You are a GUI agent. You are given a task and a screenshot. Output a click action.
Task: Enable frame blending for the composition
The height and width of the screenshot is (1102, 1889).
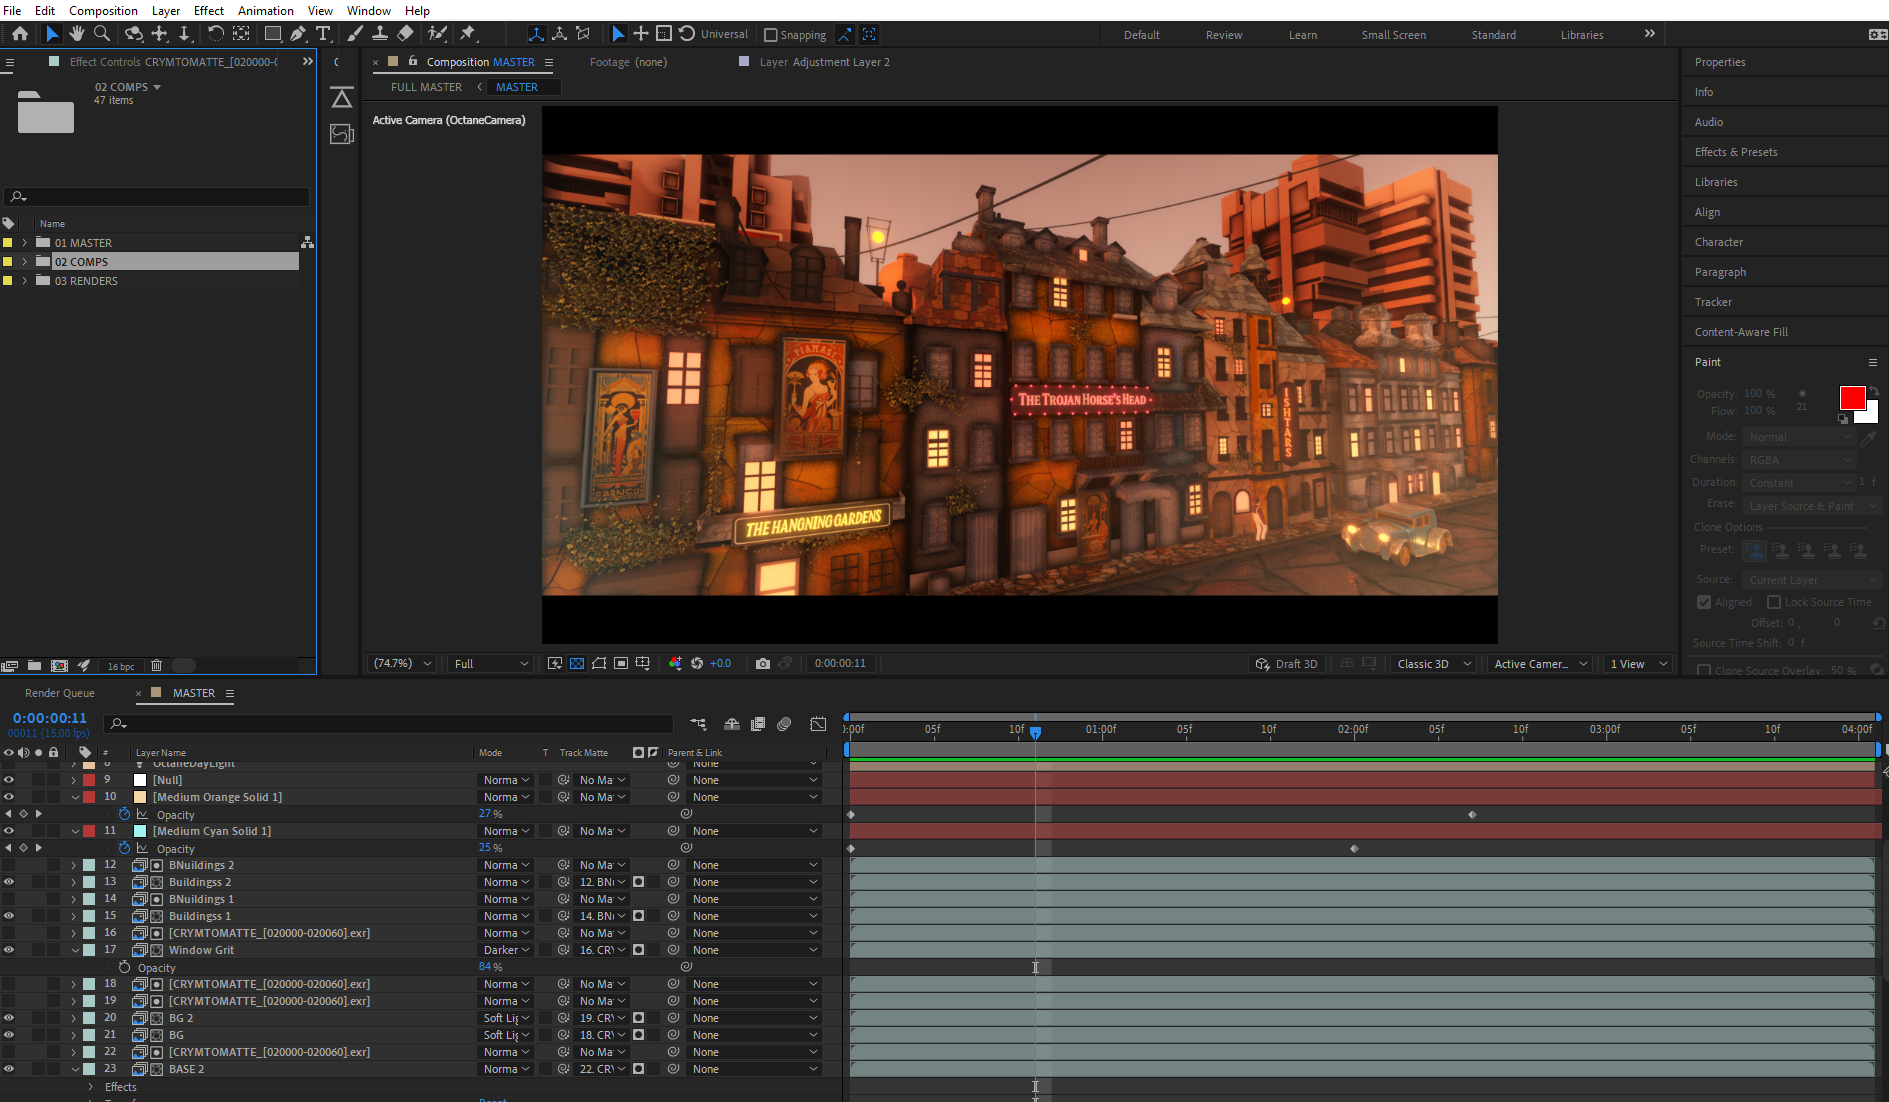(758, 724)
